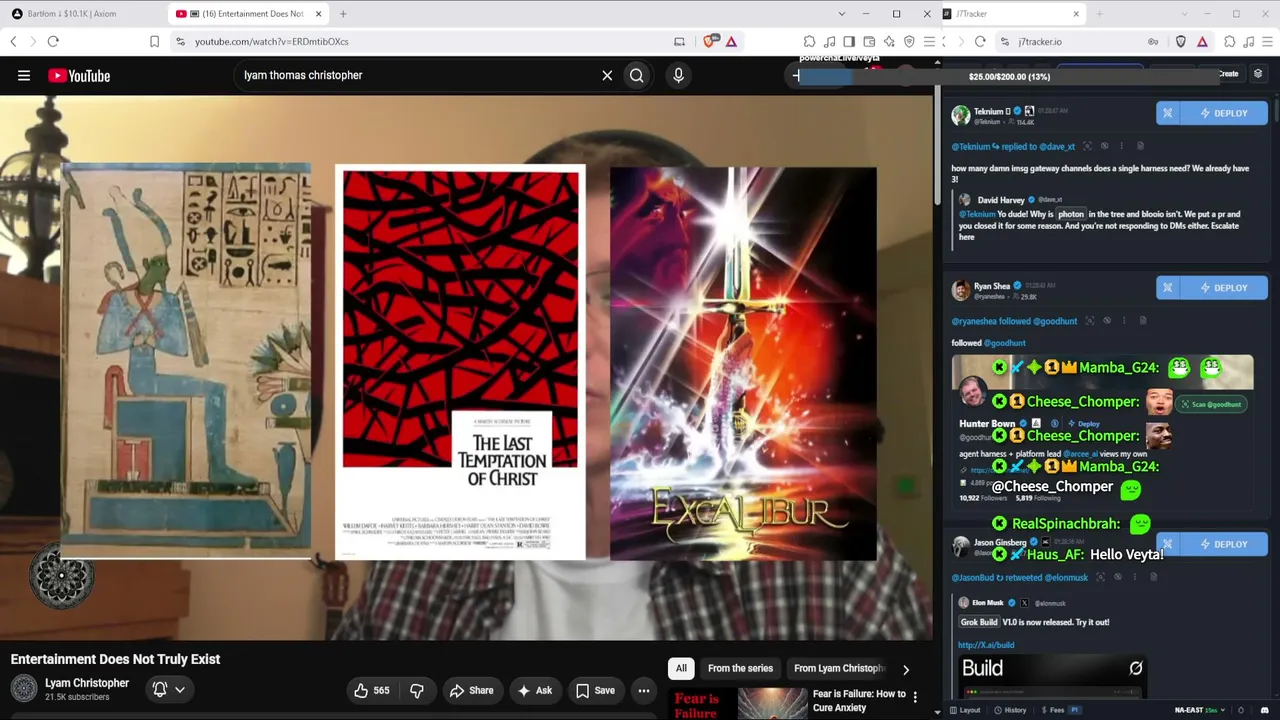1280x720 pixels.
Task: Reload the YouTube page
Action: click(53, 41)
